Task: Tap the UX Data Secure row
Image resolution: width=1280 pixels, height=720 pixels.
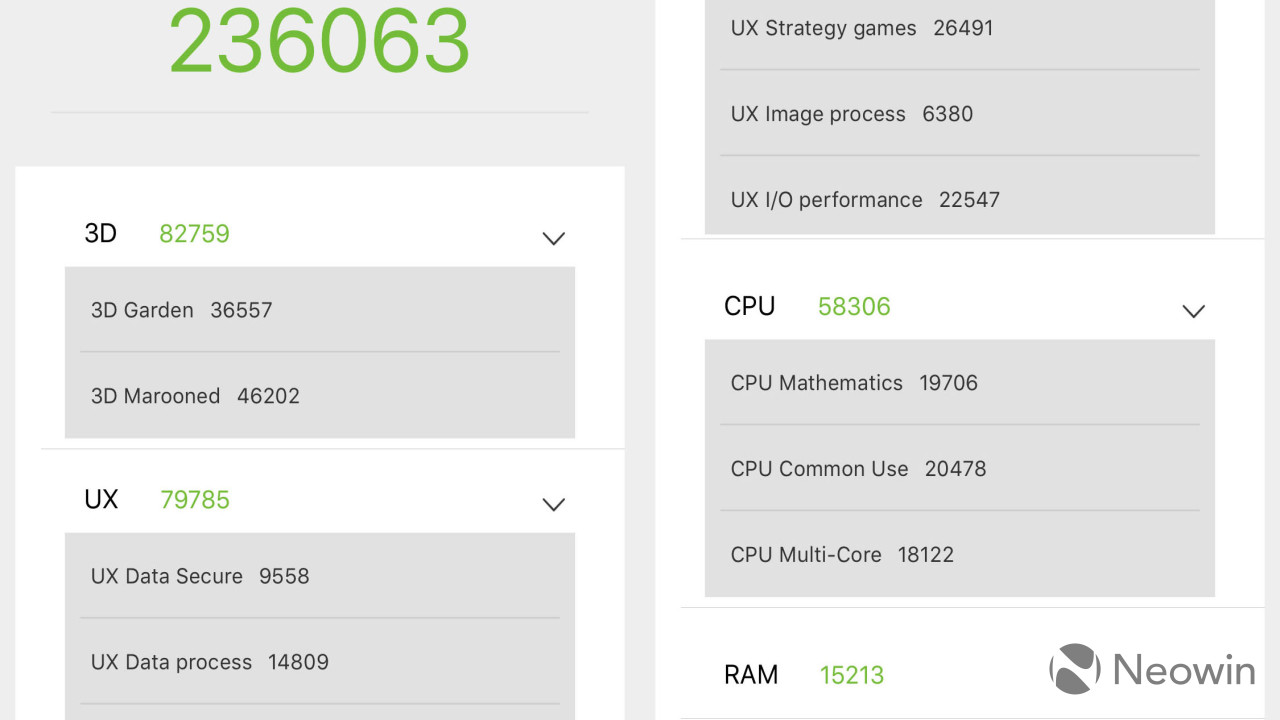Action: (x=319, y=576)
